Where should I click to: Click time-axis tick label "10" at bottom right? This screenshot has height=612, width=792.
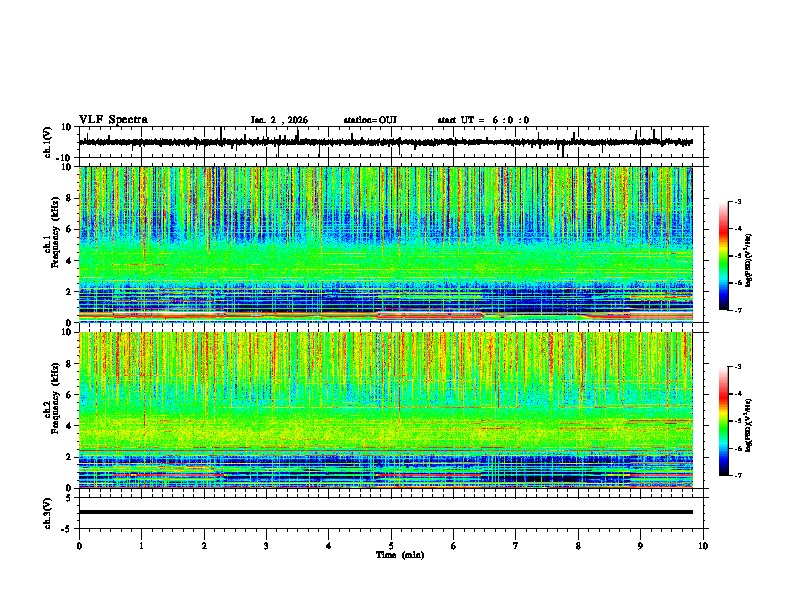[x=703, y=546]
